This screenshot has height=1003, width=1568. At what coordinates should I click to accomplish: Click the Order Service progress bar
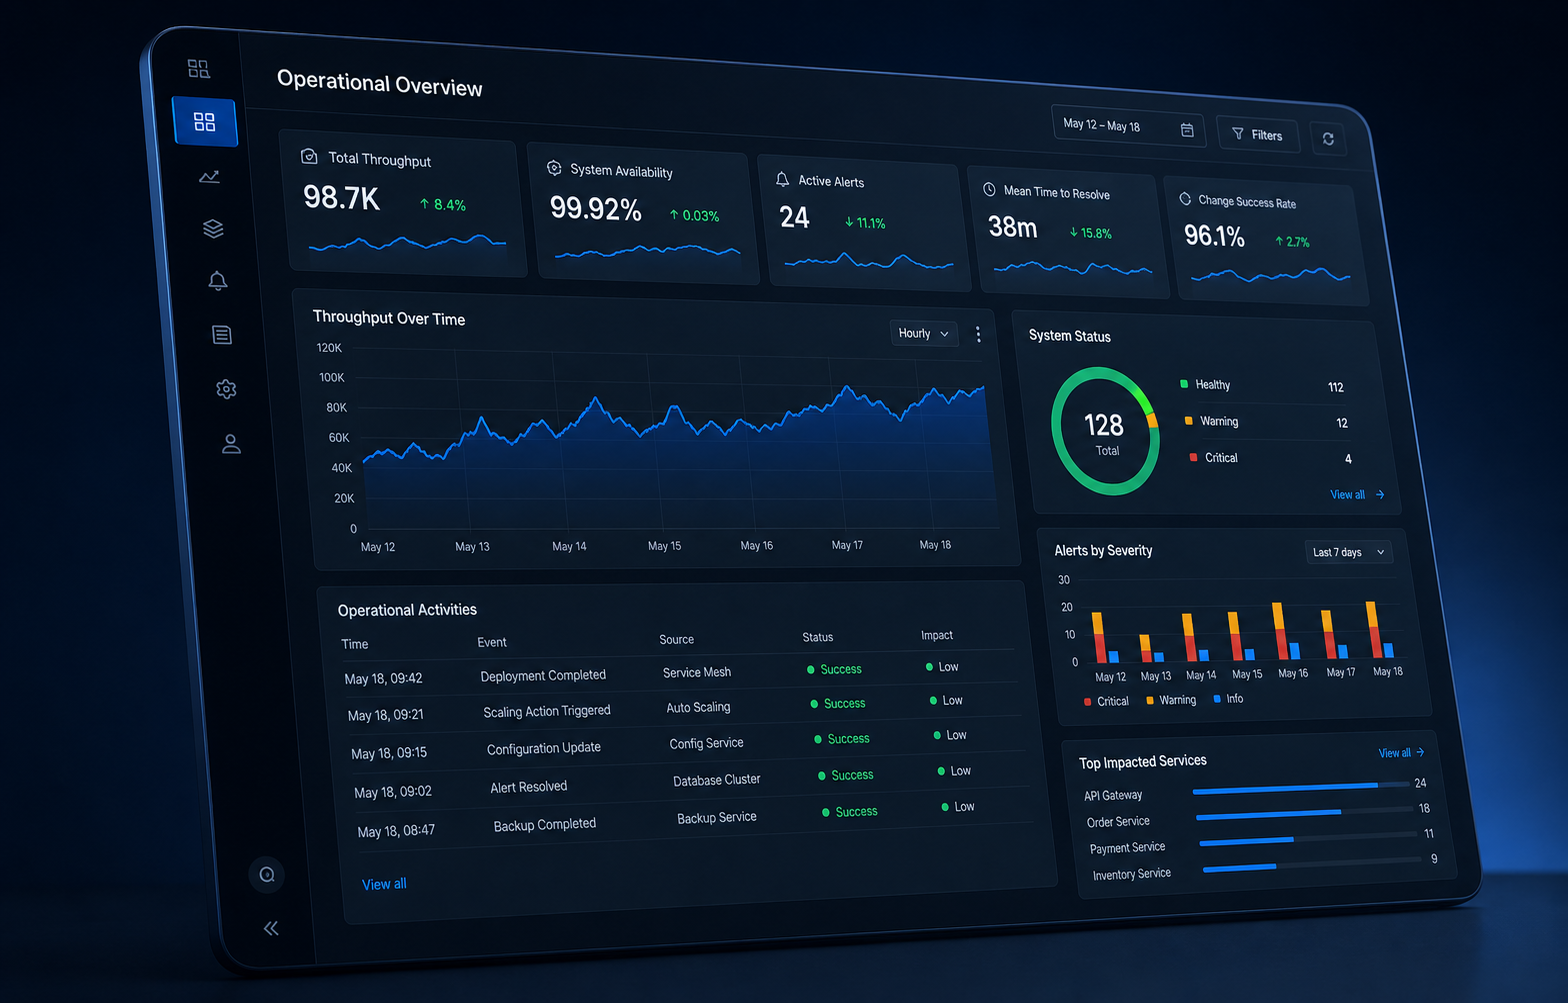pos(1305,814)
